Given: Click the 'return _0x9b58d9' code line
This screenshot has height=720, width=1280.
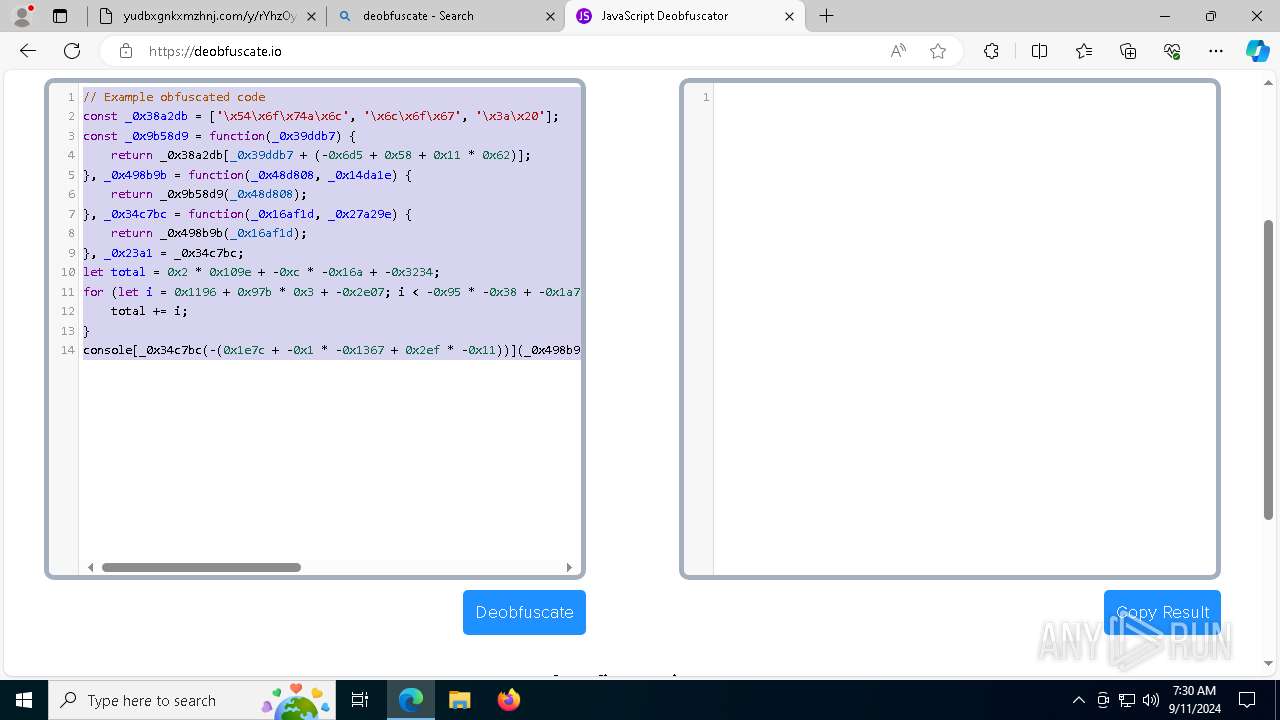Looking at the screenshot, I should [x=209, y=194].
